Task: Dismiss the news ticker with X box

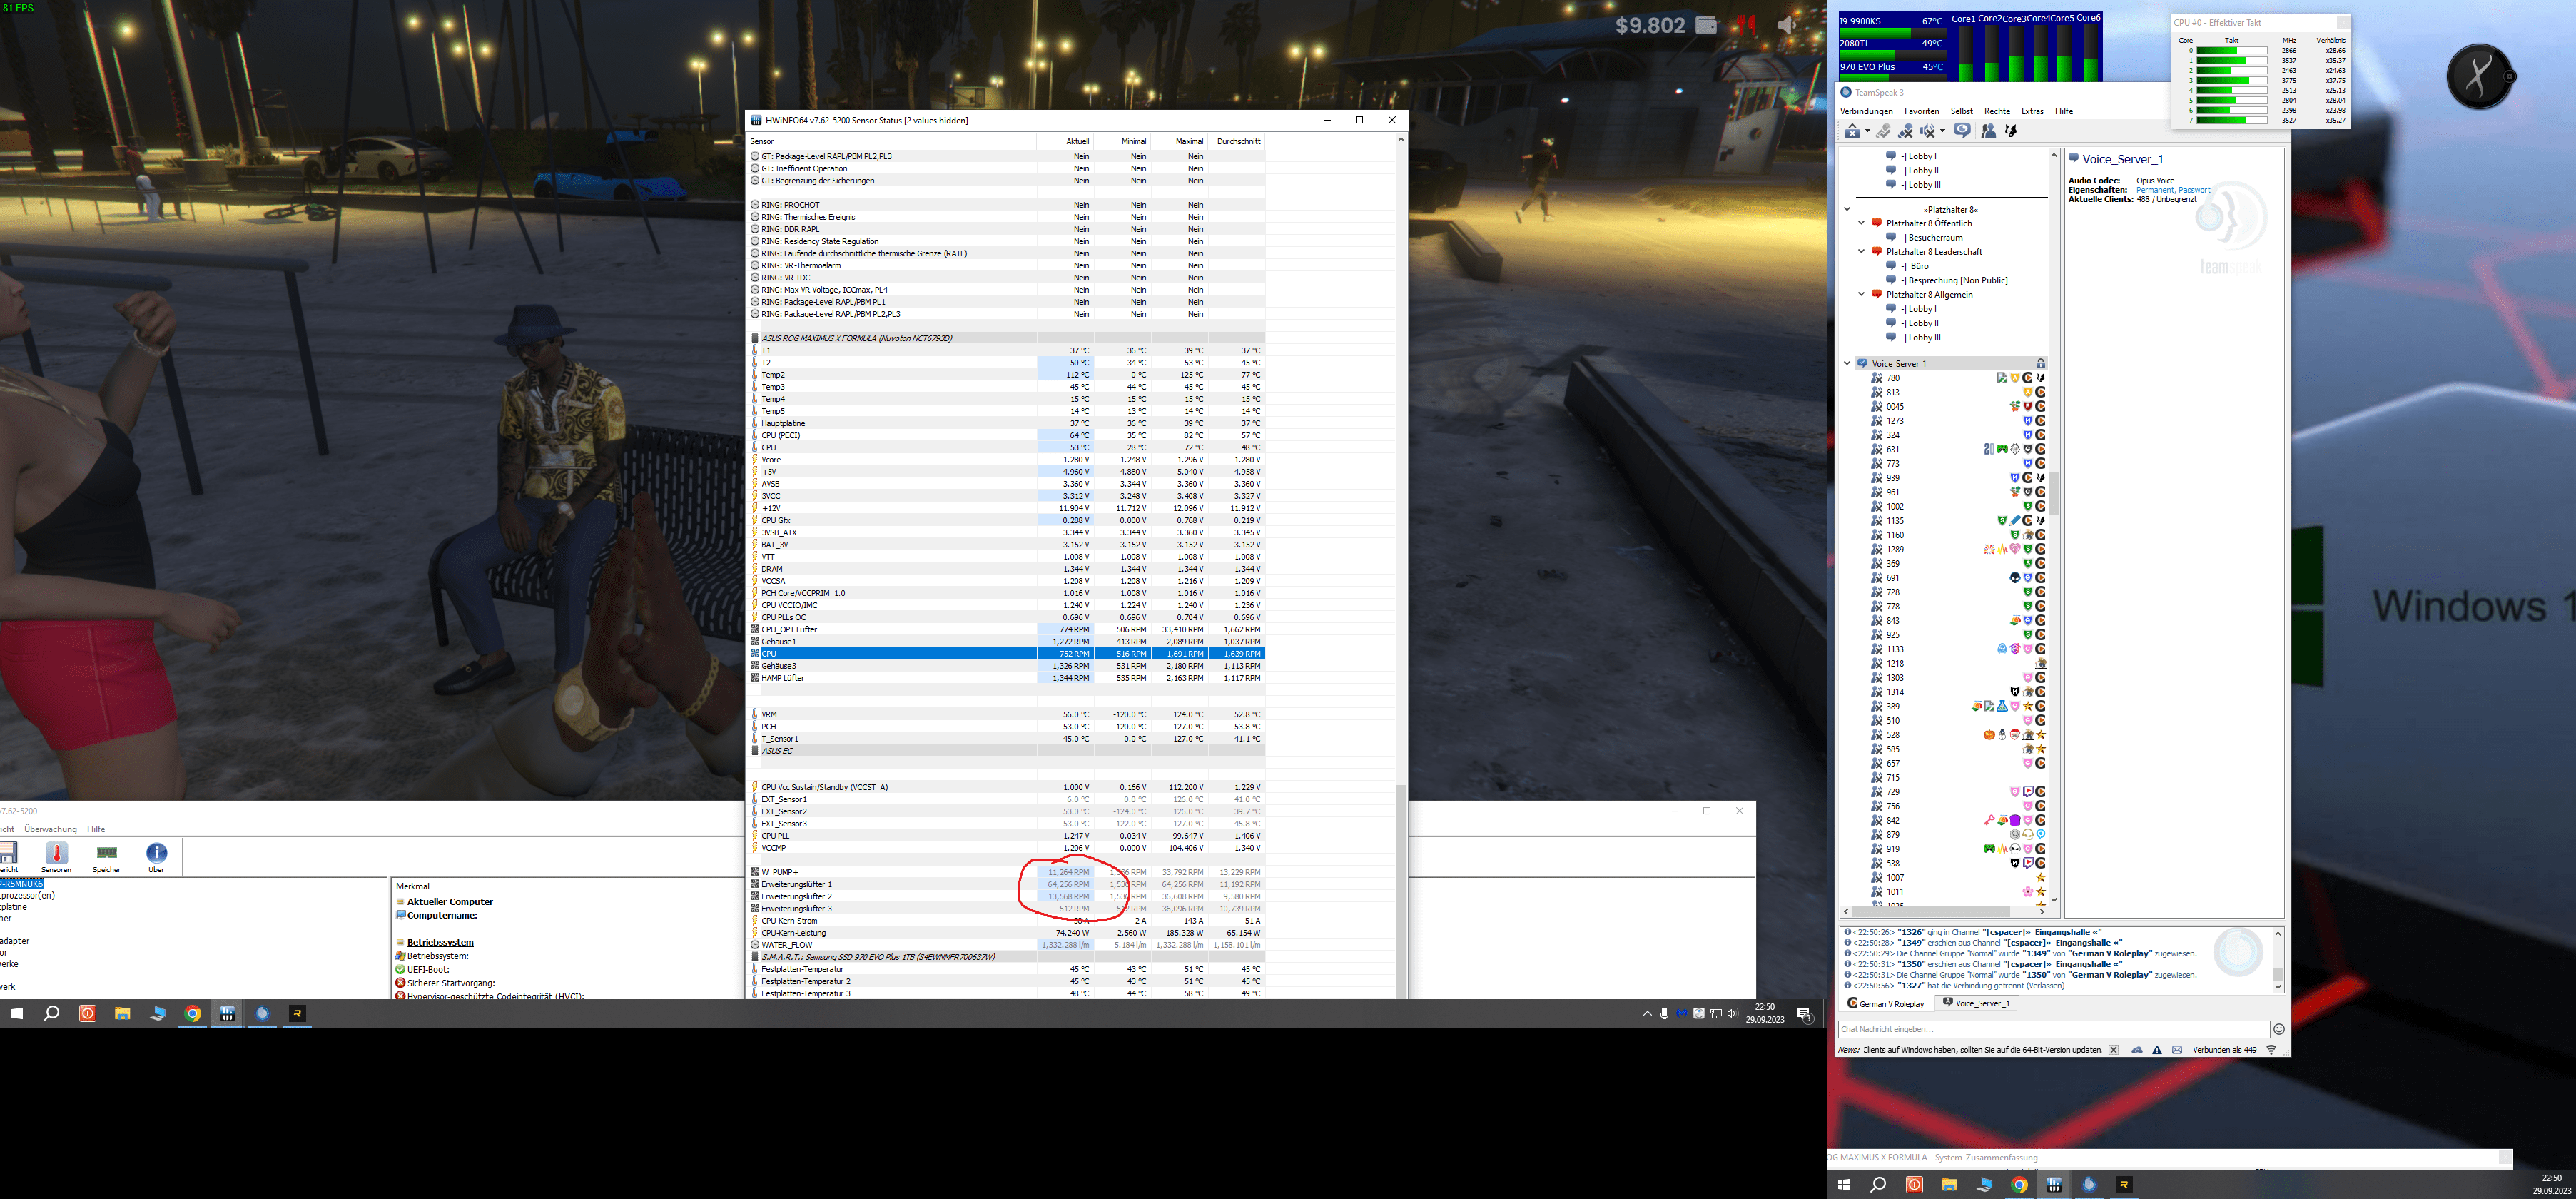Action: coord(2113,1050)
